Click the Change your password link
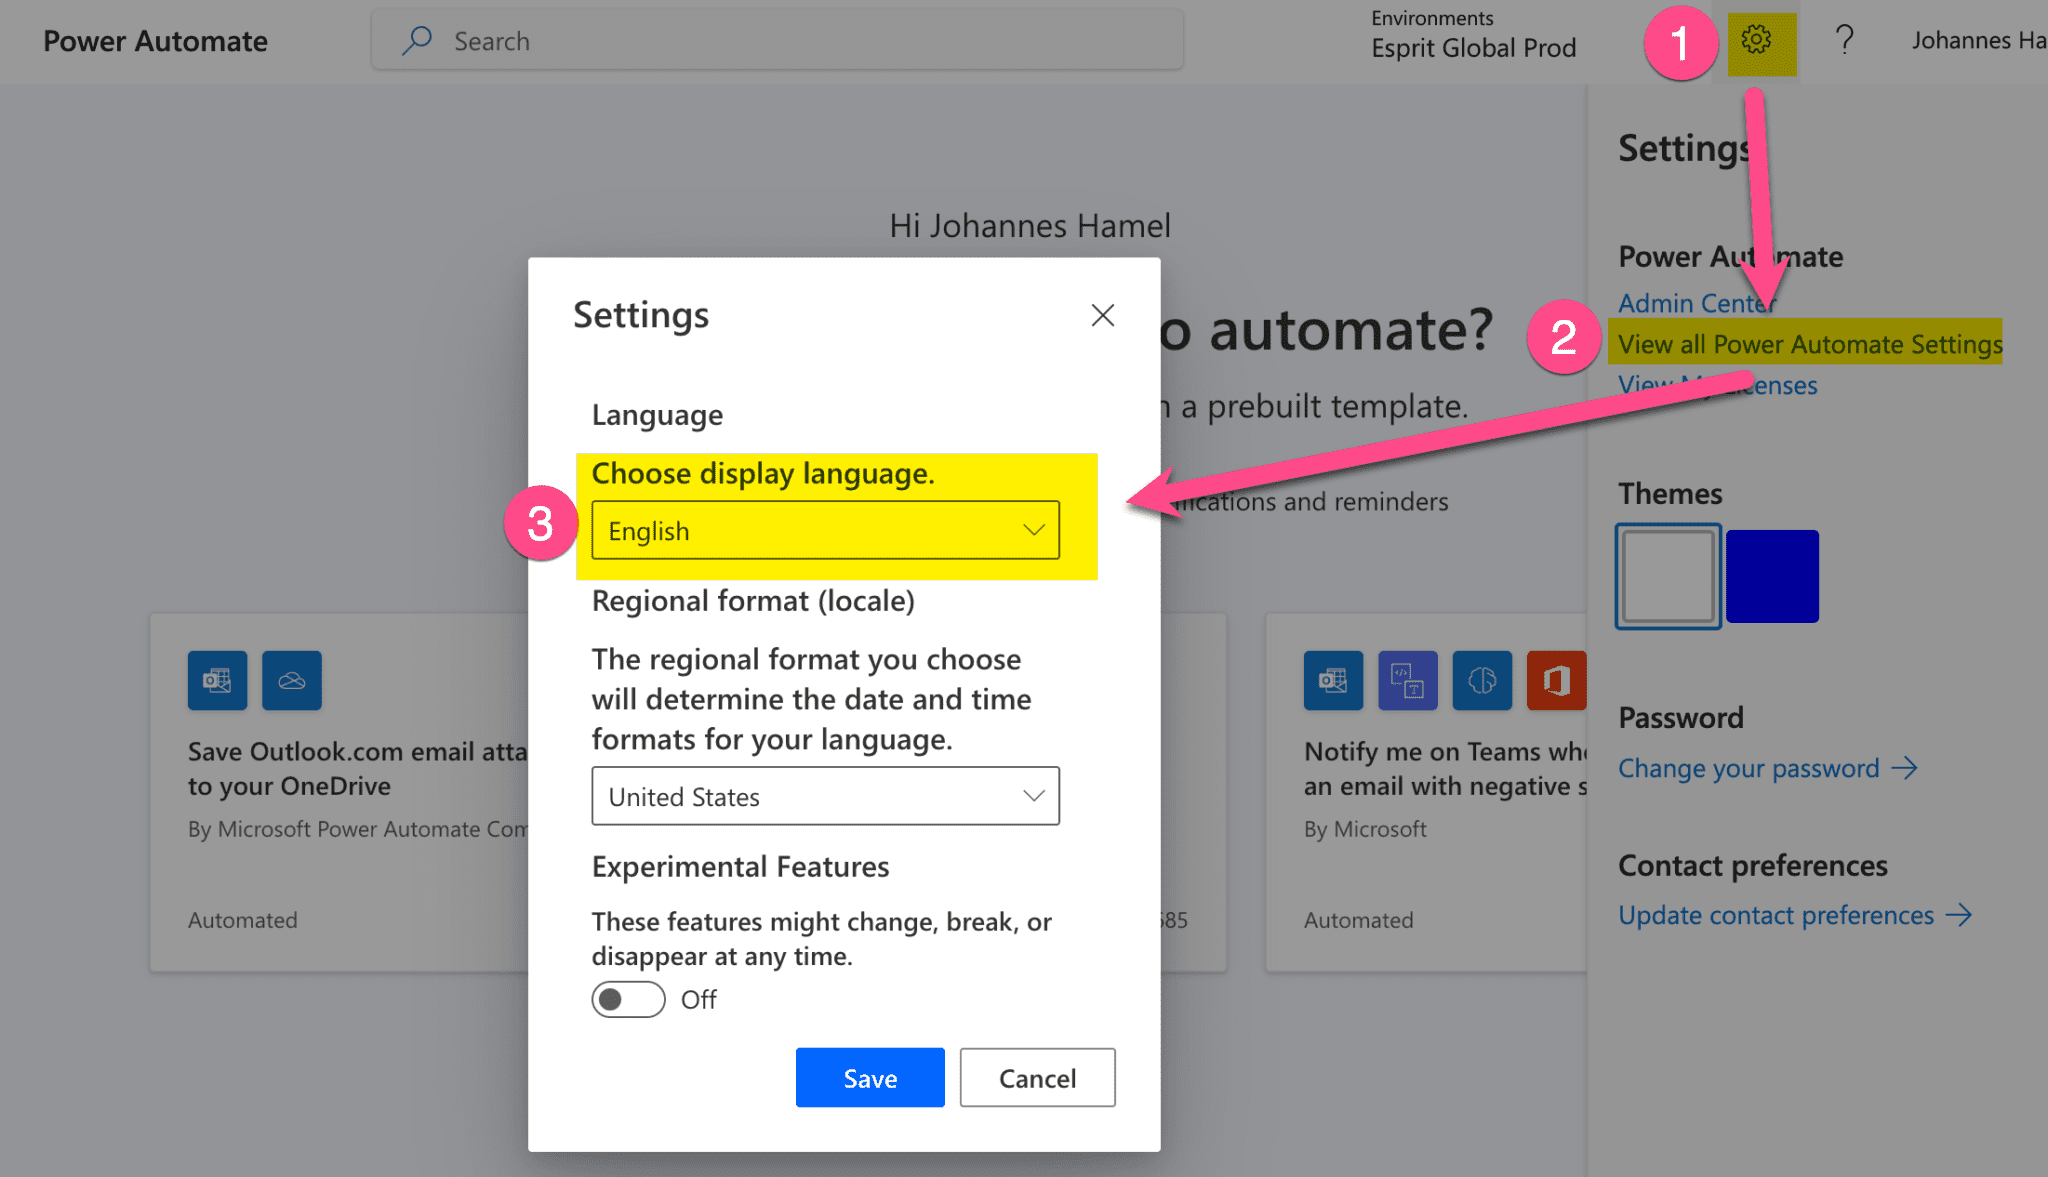The image size is (2048, 1177). click(1749, 768)
